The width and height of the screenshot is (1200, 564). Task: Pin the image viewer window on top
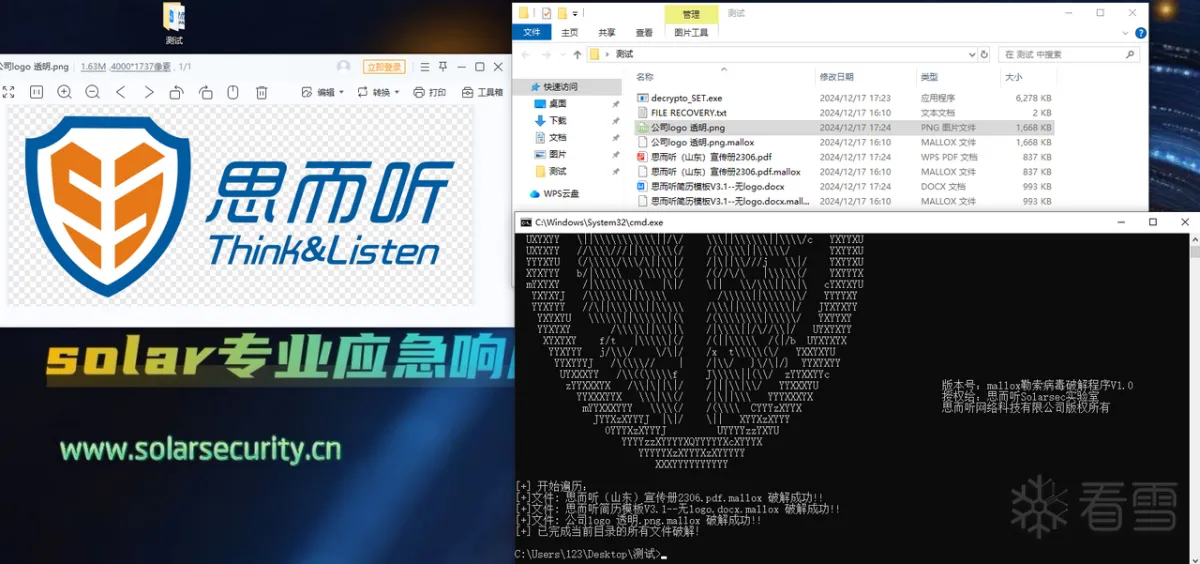pyautogui.click(x=442, y=67)
